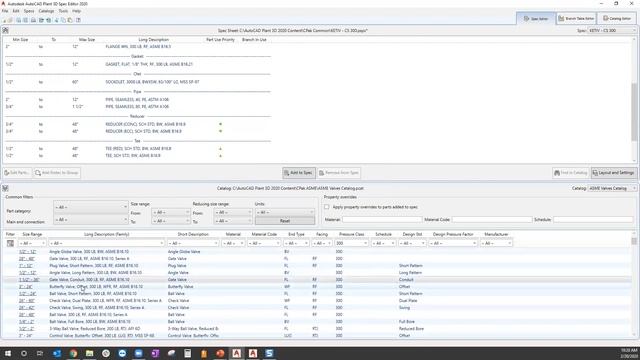Click part use priority marker of REDUCER (ECC)

coord(220,131)
